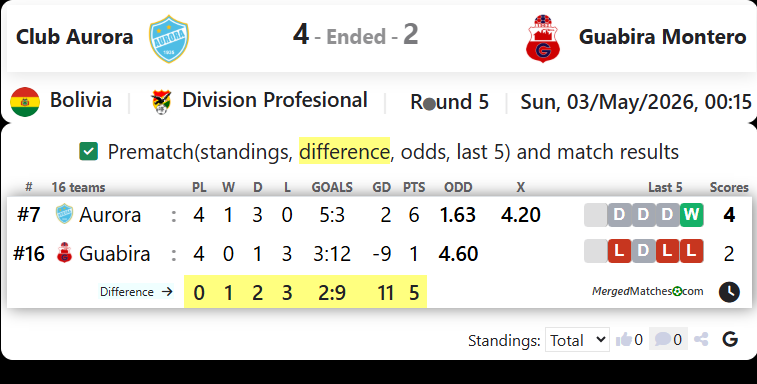Click the Guabira Montero crest logo
The height and width of the screenshot is (384, 757).
point(543,38)
